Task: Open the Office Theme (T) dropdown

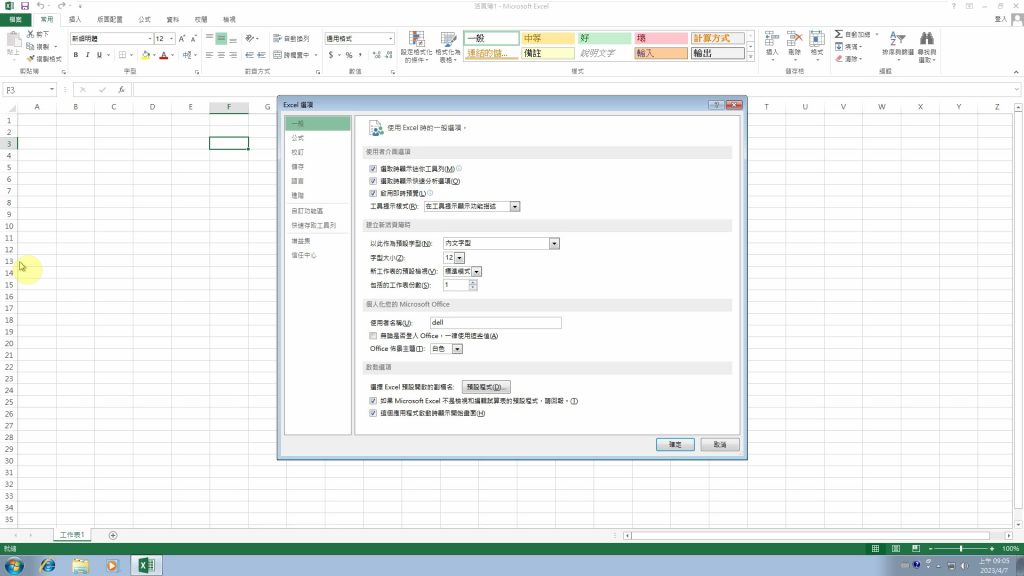Action: point(457,349)
